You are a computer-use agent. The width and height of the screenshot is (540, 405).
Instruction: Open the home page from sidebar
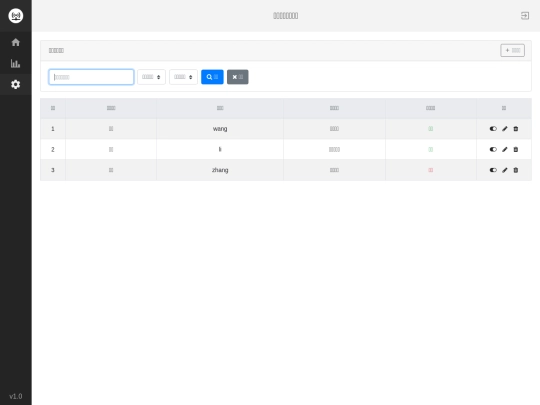point(15,42)
